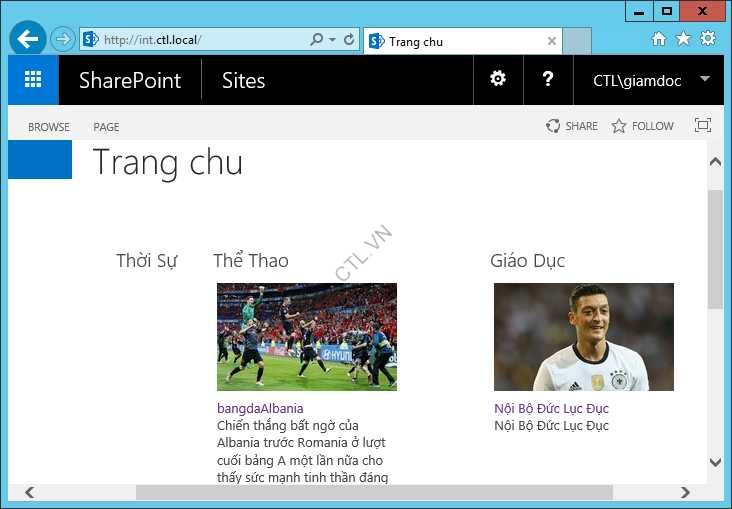
Task: Click the help question mark icon
Action: pos(548,80)
